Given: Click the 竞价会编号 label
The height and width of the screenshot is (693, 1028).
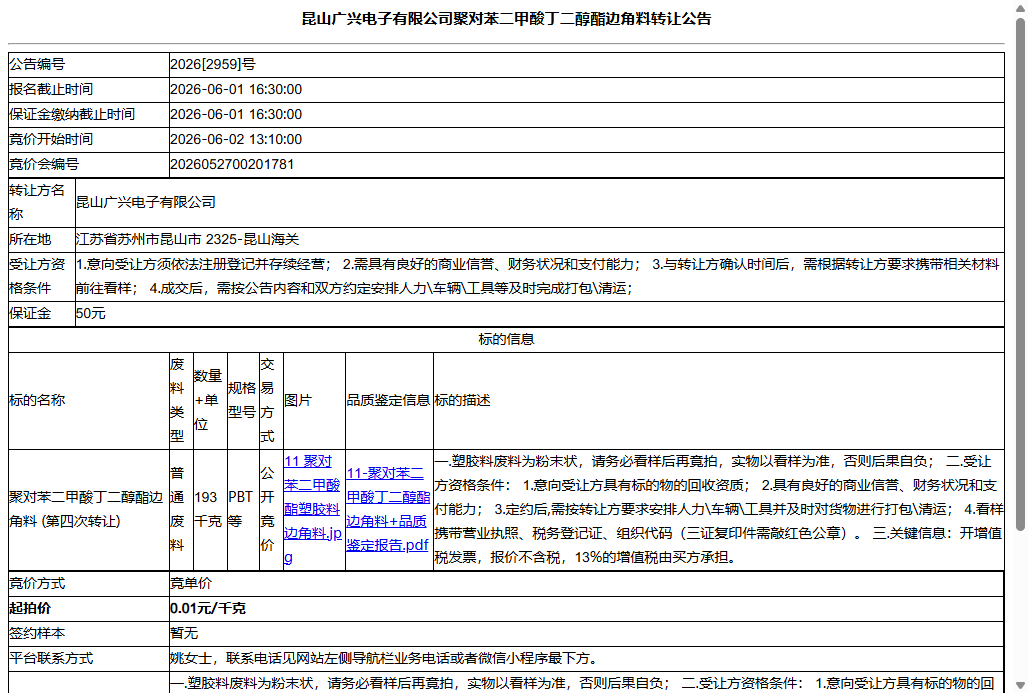Looking at the screenshot, I should click(44, 165).
